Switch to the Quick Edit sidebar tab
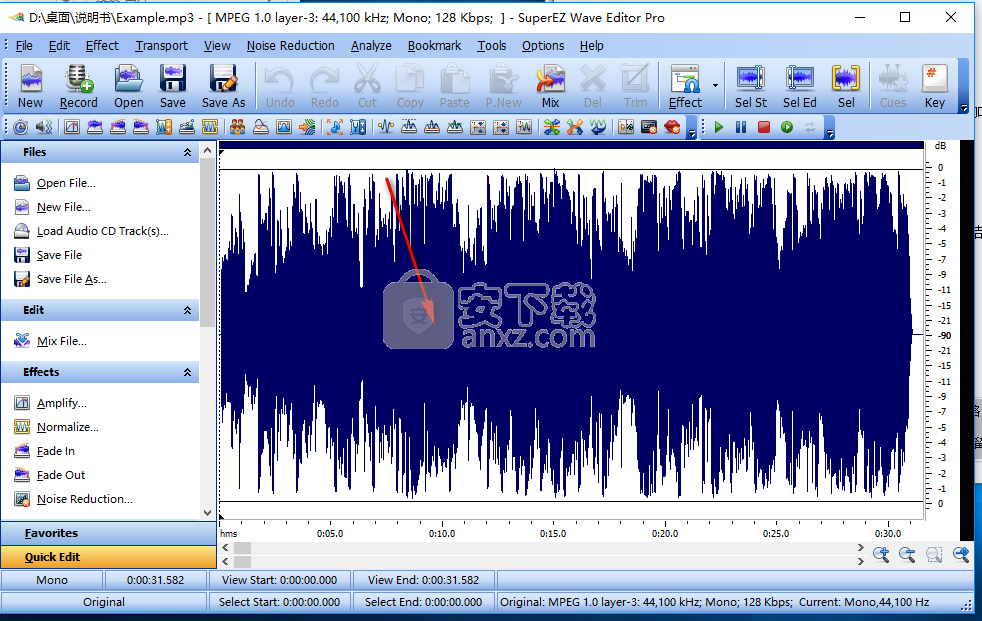The width and height of the screenshot is (982, 621). click(x=108, y=557)
